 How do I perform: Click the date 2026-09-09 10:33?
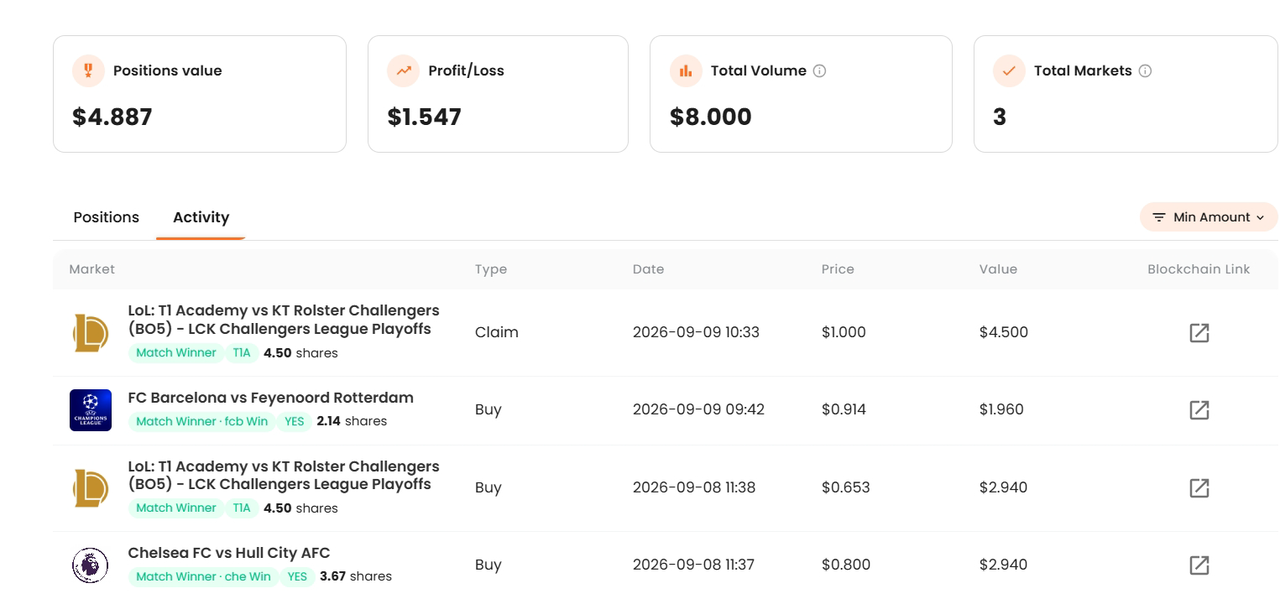pyautogui.click(x=697, y=332)
